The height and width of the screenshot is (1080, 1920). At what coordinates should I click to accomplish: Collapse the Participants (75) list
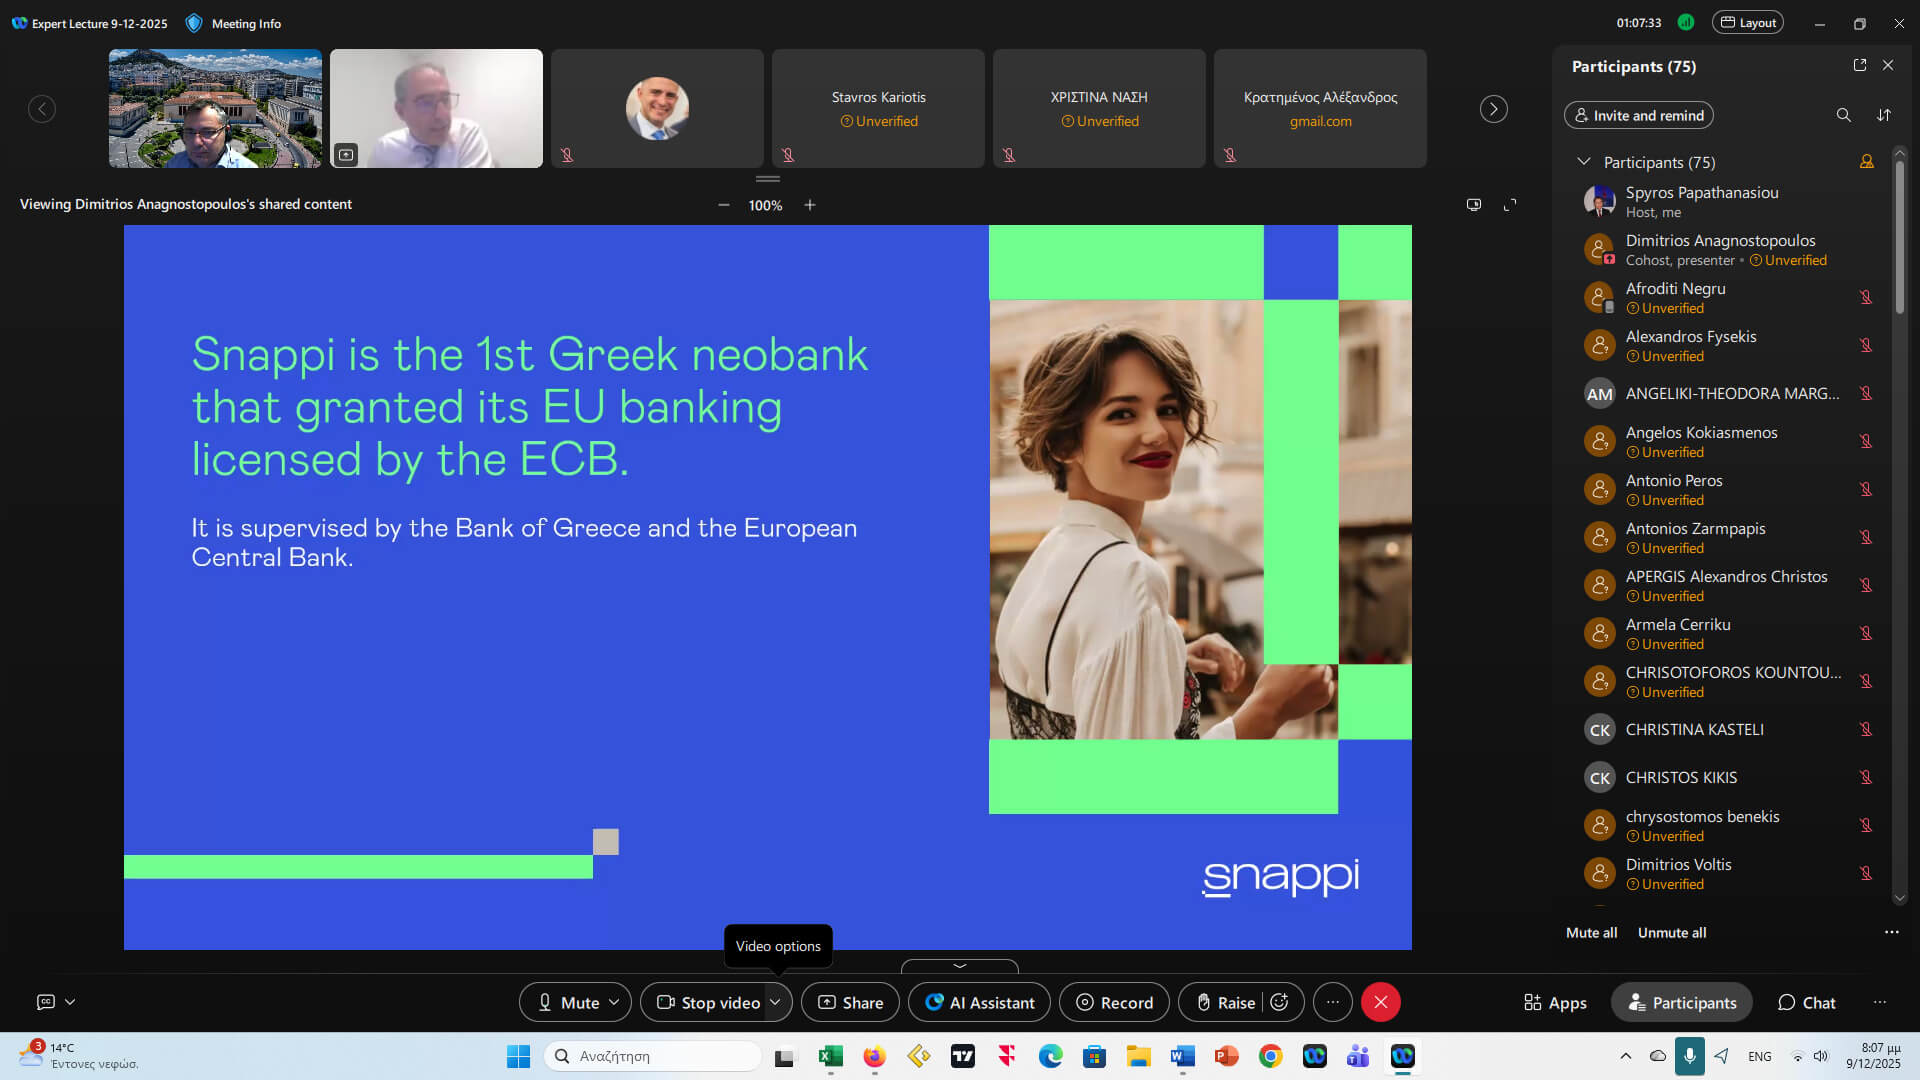click(1584, 162)
